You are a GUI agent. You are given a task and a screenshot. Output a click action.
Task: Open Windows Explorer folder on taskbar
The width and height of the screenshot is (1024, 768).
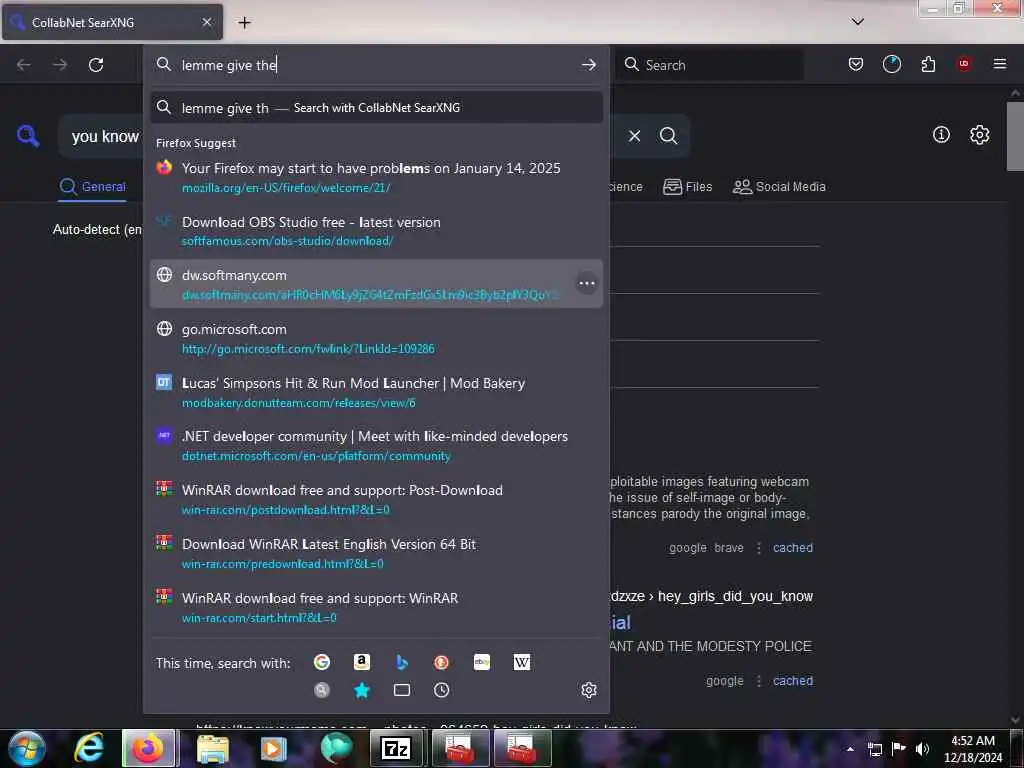213,748
